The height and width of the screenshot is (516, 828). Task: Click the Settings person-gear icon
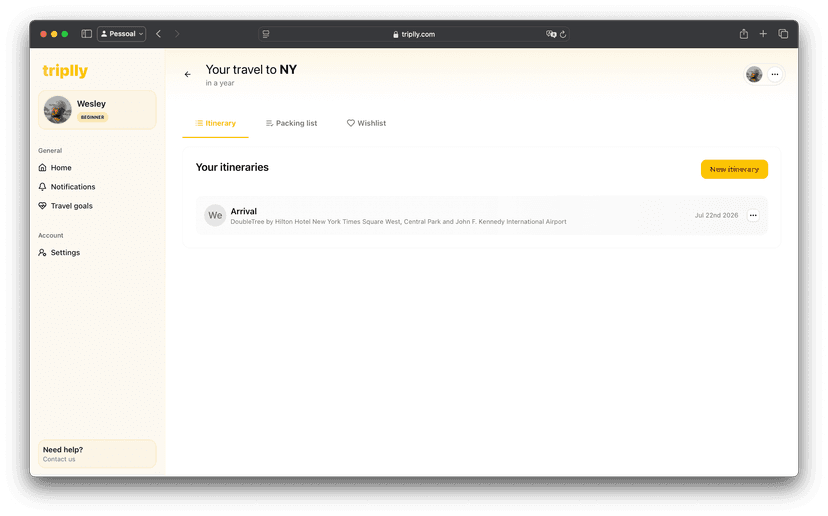pos(42,252)
